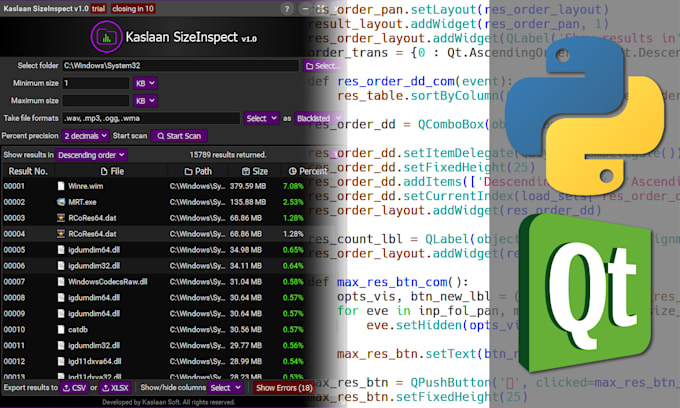Viewport: 680px width, 408px height.
Task: Open the help question mark button
Action: tap(286, 9)
